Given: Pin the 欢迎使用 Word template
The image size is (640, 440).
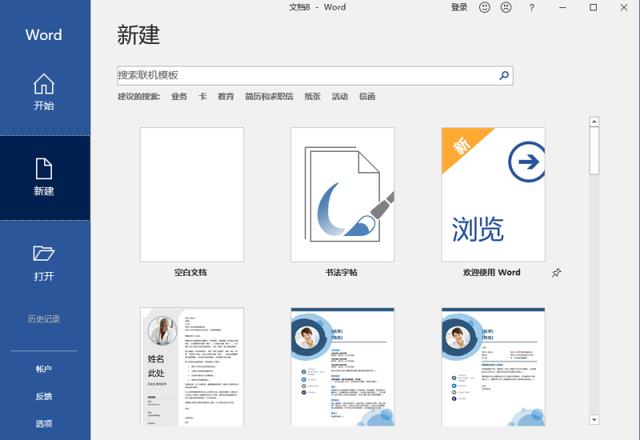Looking at the screenshot, I should pos(556,273).
